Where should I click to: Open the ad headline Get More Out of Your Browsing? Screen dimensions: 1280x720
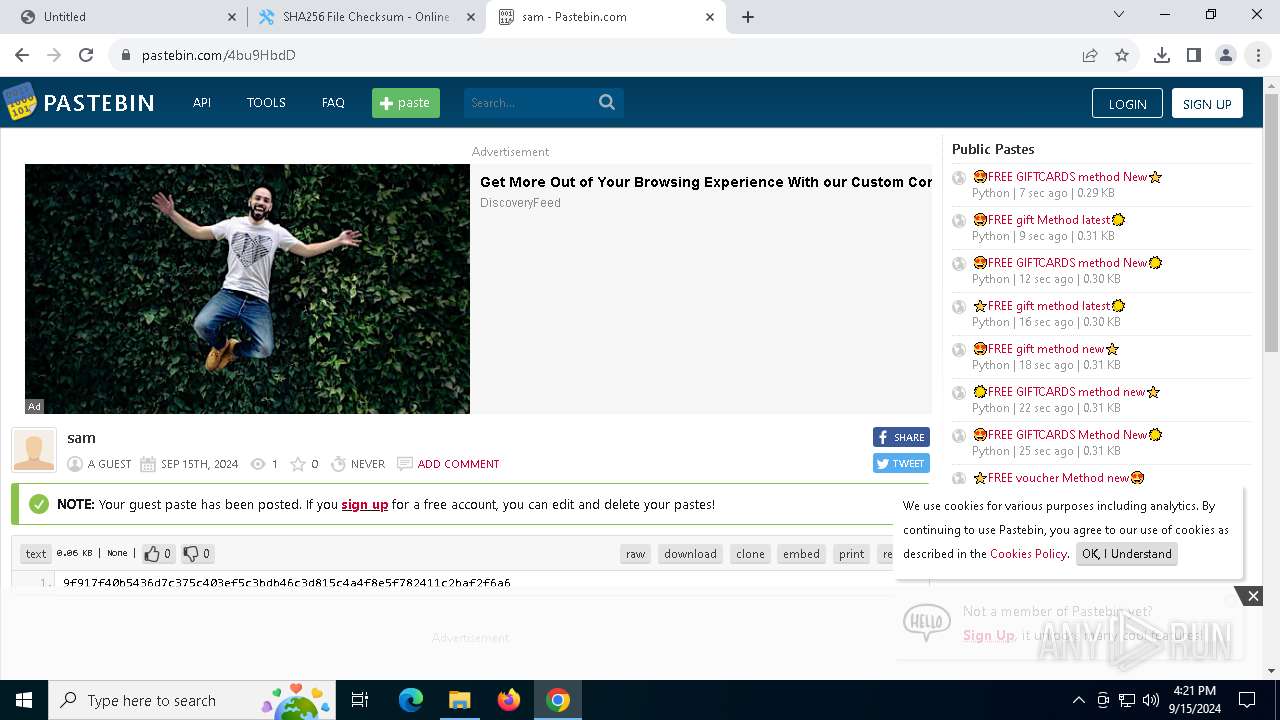point(706,182)
